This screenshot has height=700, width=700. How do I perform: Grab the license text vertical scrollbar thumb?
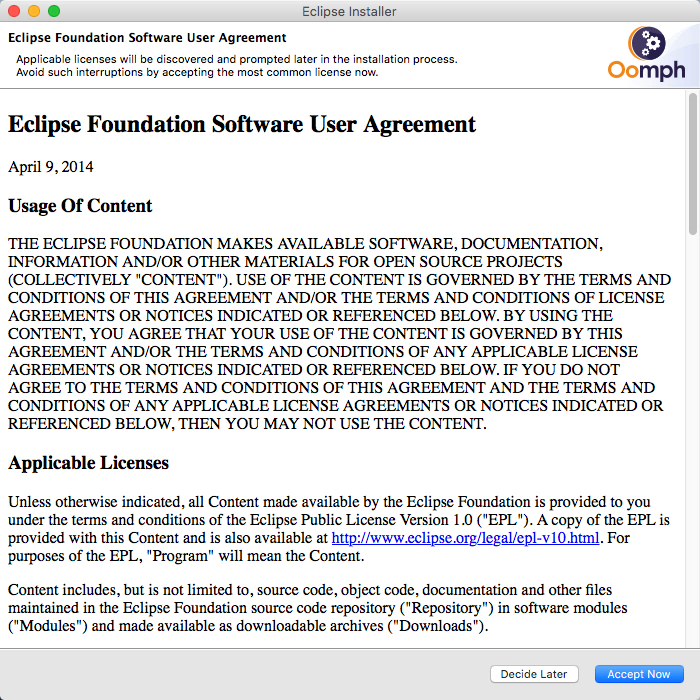click(692, 163)
